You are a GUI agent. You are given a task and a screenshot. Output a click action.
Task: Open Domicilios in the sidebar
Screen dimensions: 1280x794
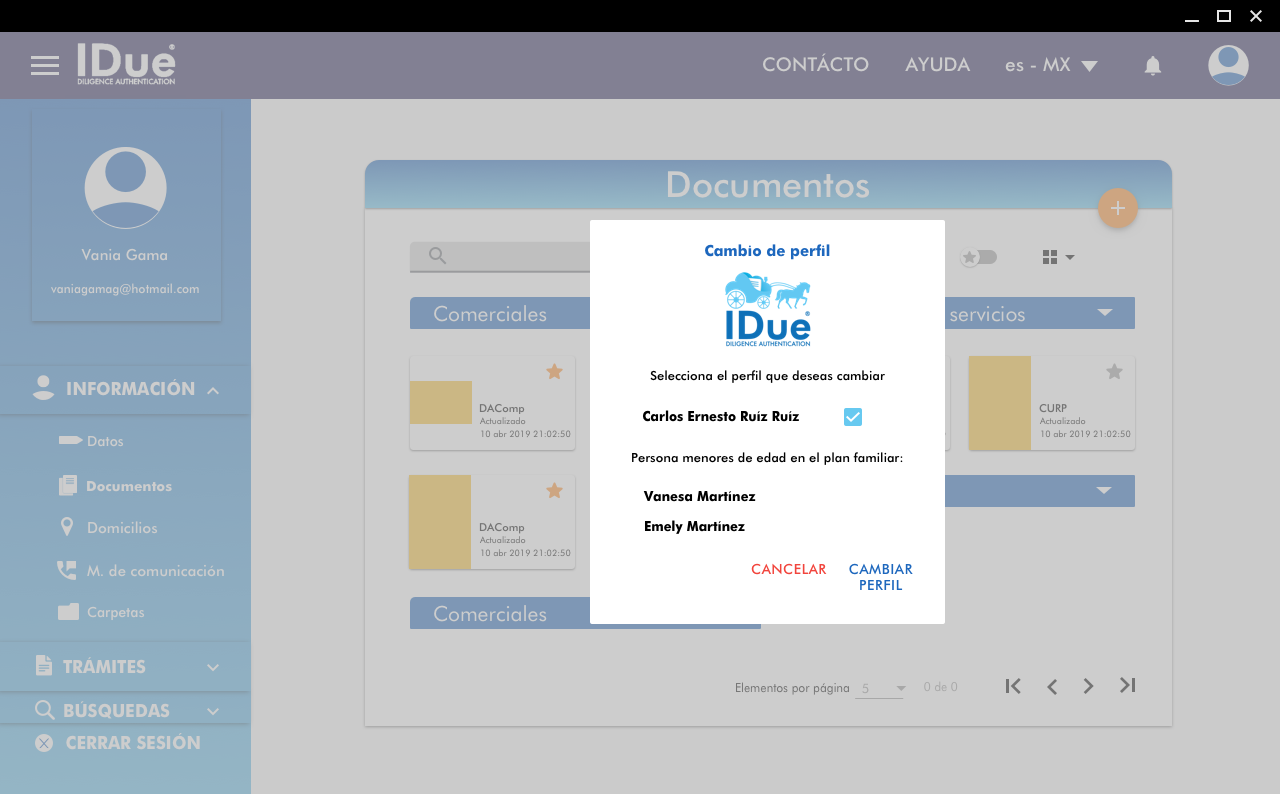click(x=122, y=528)
